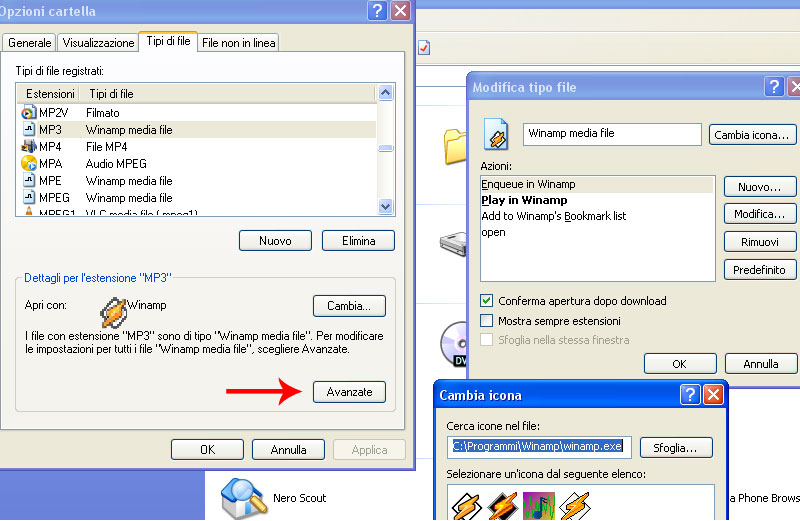Click the Winamp file icon in Modifica tipo file

coord(496,134)
